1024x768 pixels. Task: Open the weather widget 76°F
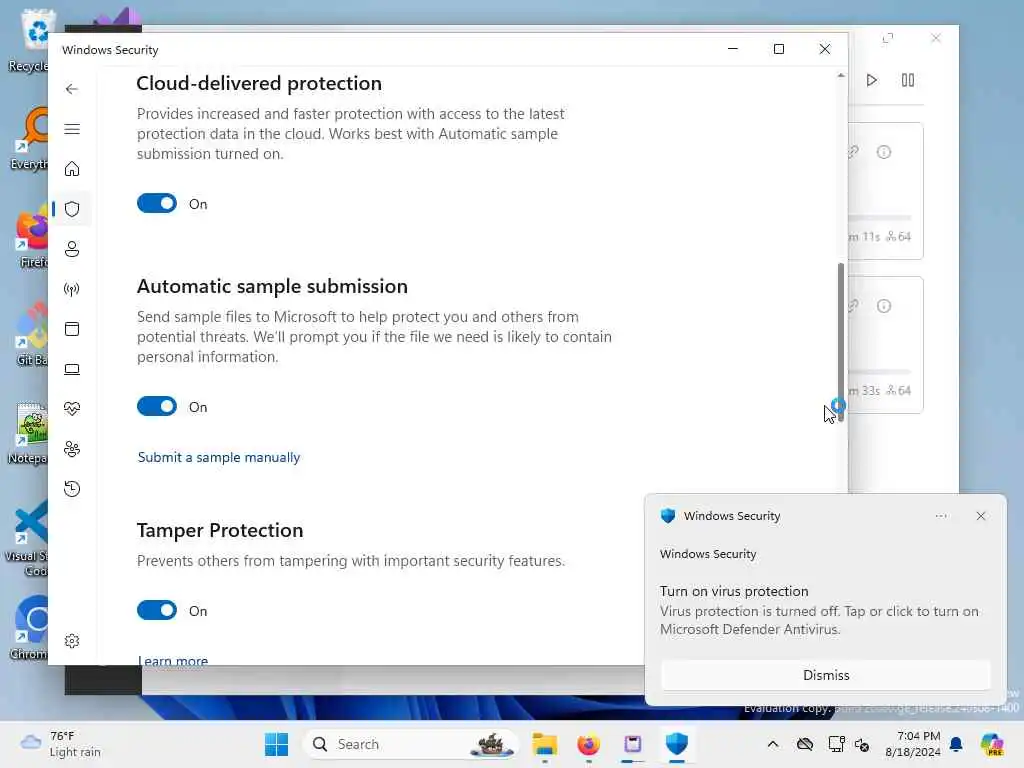[x=60, y=744]
